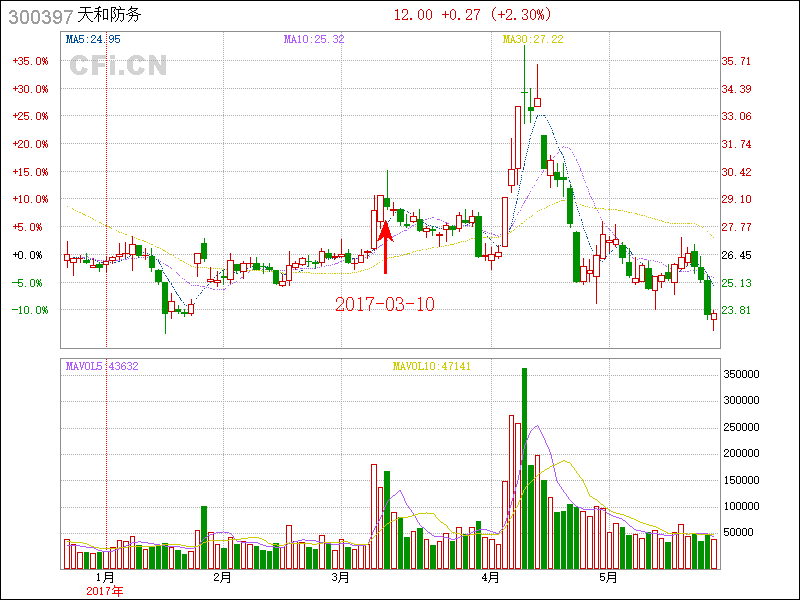The width and height of the screenshot is (800, 600).
Task: Click the MAVOL10:47141 volume label
Action: coord(431,367)
